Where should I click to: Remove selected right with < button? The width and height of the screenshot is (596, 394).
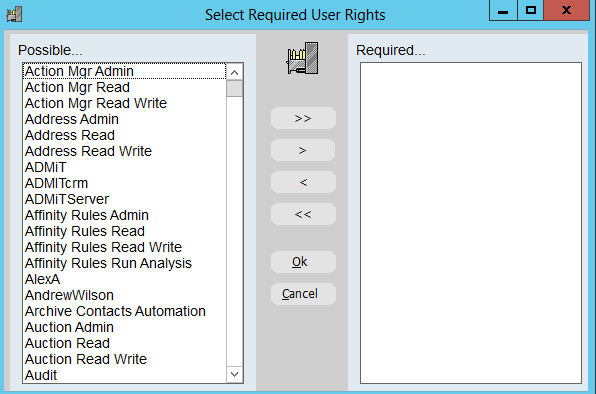click(303, 182)
